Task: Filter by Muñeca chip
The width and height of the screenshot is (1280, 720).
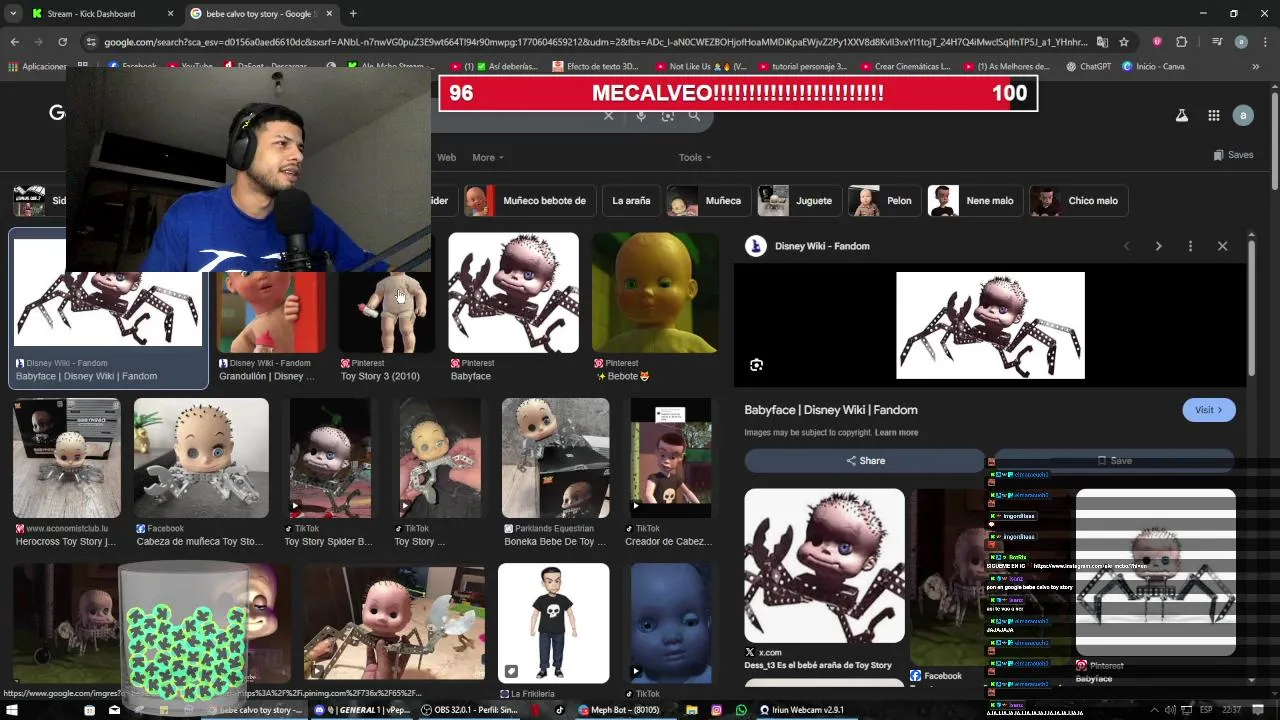Action: (x=708, y=200)
